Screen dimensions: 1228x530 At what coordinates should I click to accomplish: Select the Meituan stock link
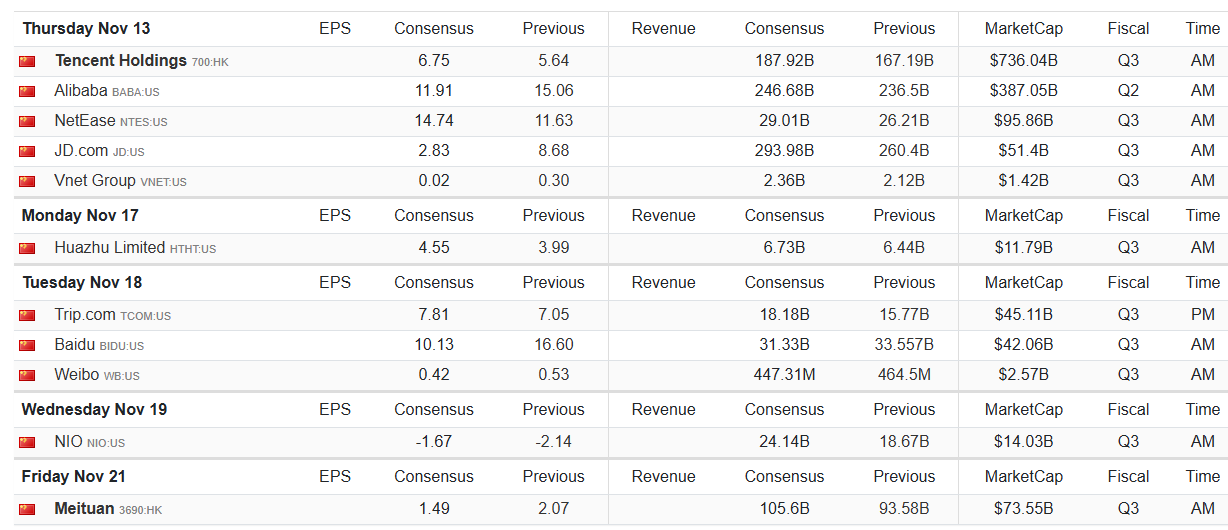coord(84,509)
